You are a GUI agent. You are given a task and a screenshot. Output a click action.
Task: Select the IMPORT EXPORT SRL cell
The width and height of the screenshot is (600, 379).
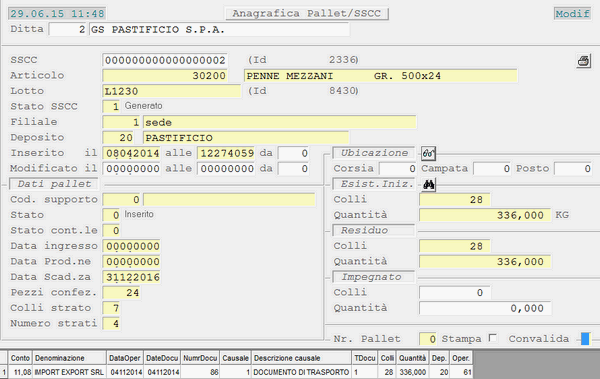pyautogui.click(x=69, y=372)
